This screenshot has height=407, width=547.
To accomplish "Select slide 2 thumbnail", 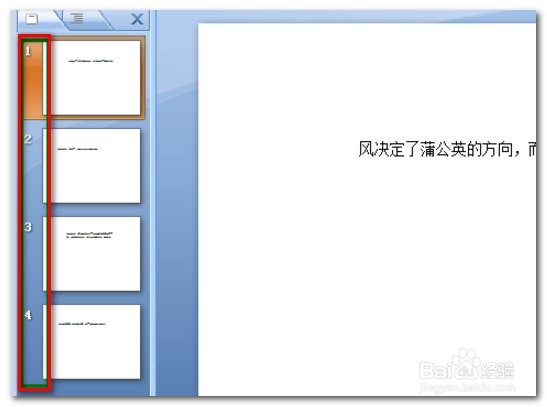I will 92,166.
